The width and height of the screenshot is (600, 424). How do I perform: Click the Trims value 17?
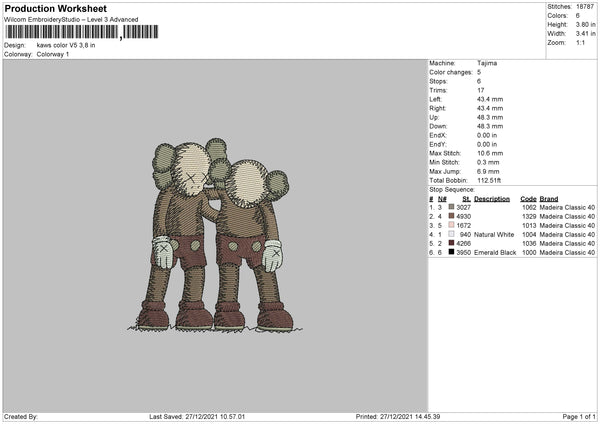pyautogui.click(x=481, y=90)
